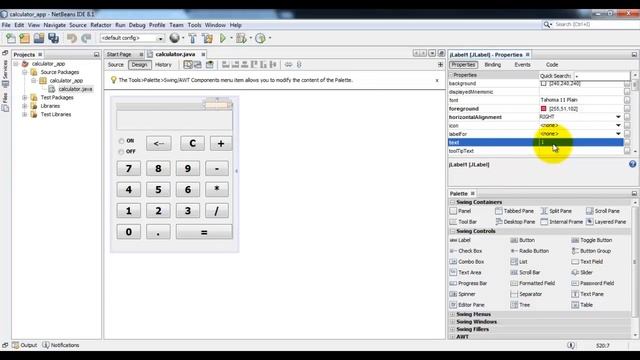The height and width of the screenshot is (360, 640).
Task: Click the Preview Design icon
Action: [209, 64]
